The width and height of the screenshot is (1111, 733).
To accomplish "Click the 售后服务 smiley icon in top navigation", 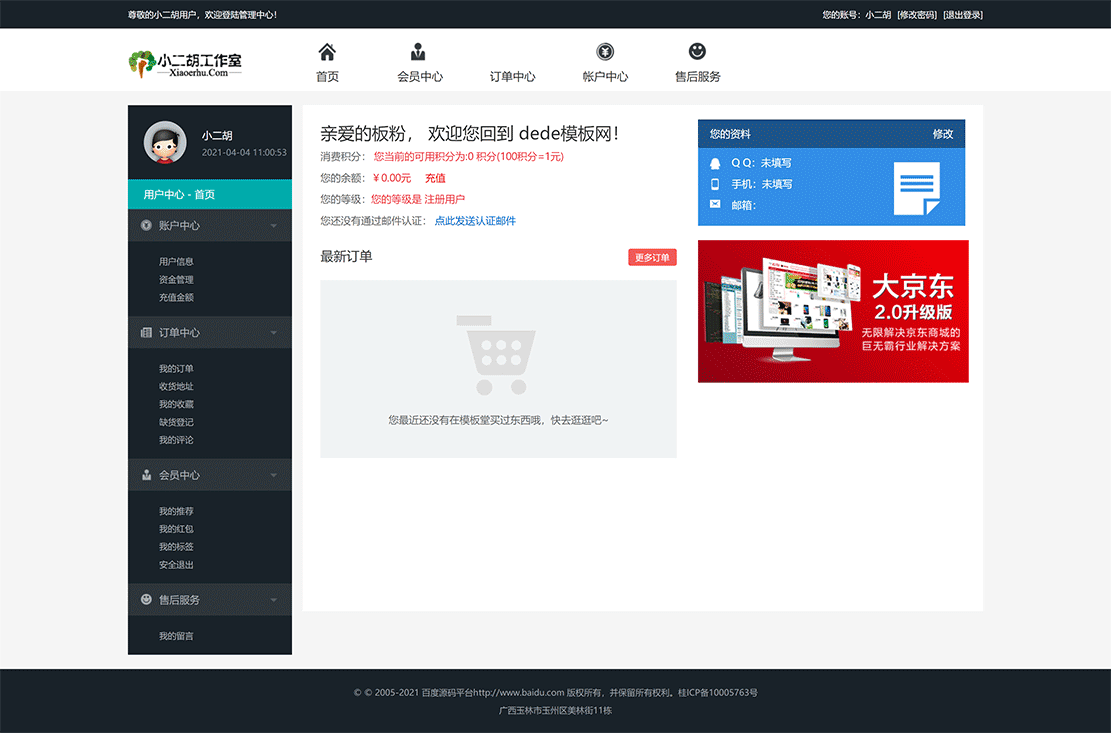I will point(696,49).
